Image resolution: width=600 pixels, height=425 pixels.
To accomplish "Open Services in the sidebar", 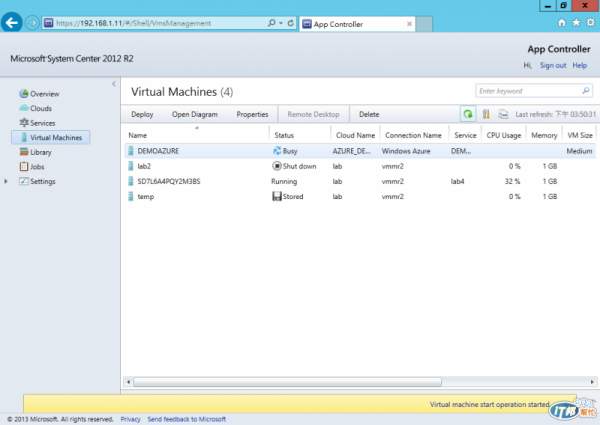I will pos(42,123).
